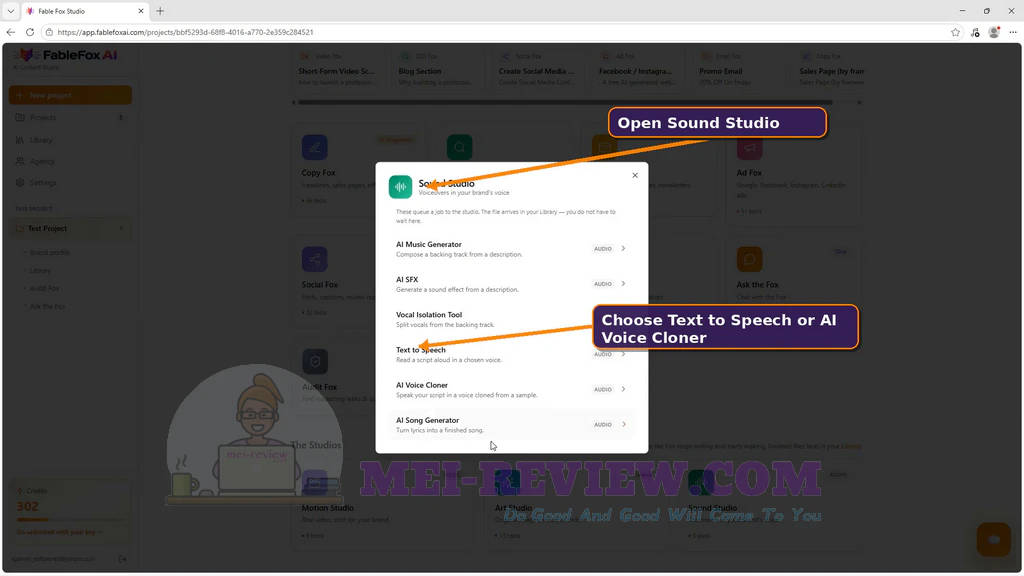Bookmark page with star icon
The image size is (1024, 576).
tap(955, 32)
